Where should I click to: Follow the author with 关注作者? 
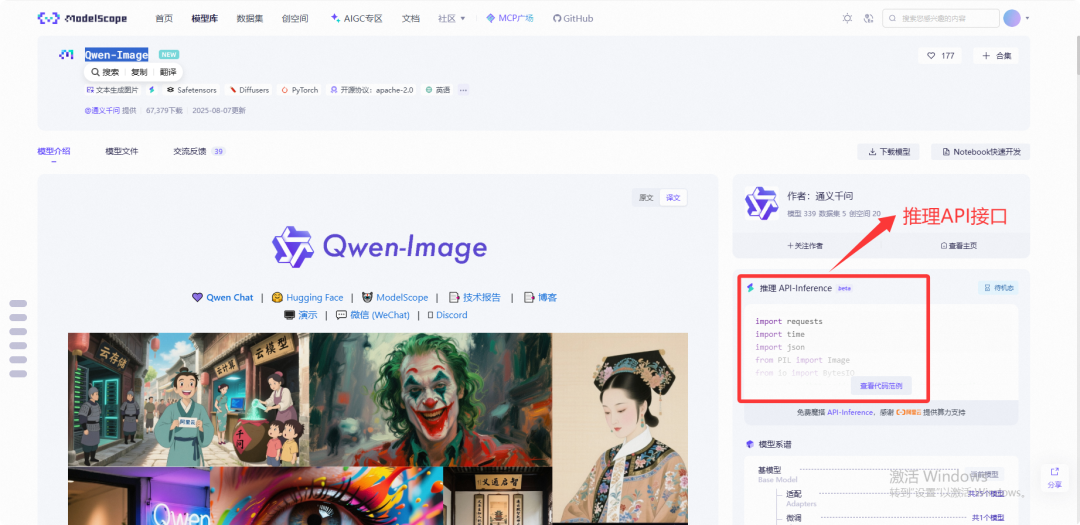click(805, 245)
